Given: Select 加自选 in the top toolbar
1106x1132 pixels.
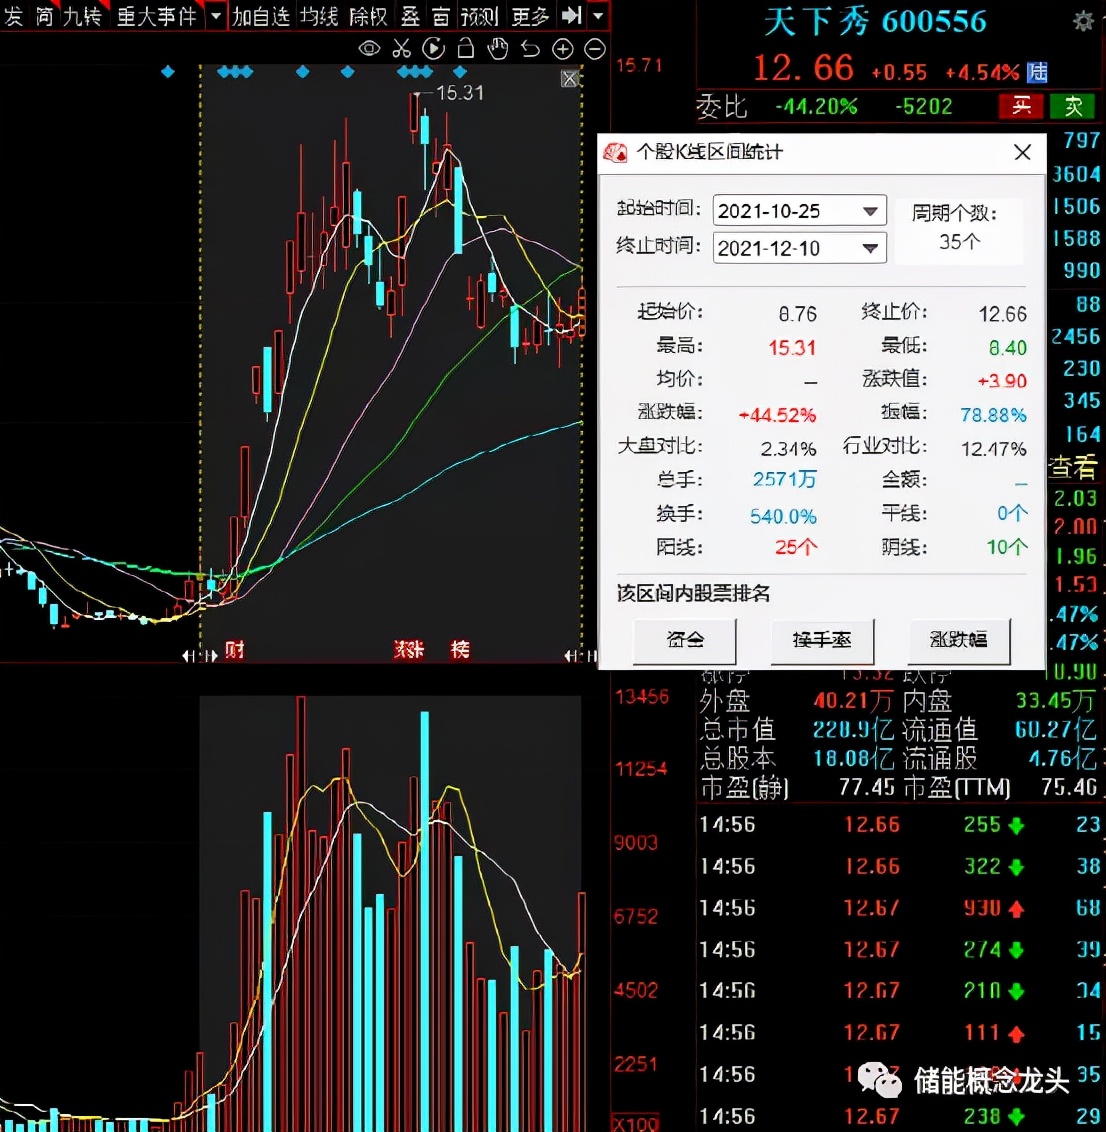Looking at the screenshot, I should tap(261, 16).
